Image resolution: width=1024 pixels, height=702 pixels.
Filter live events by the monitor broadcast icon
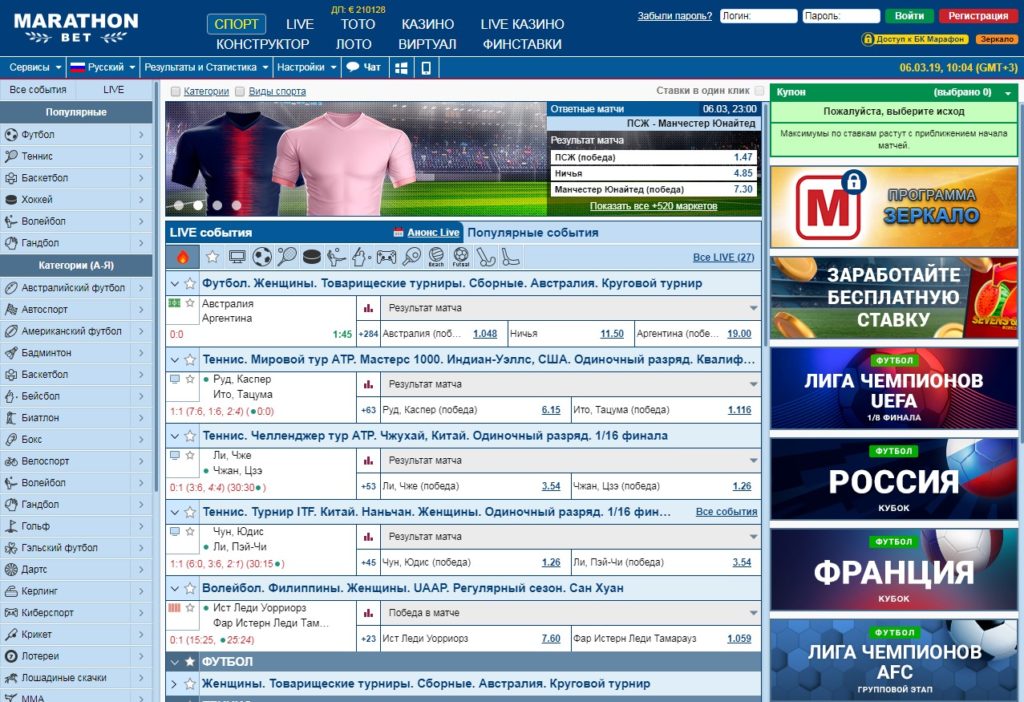[x=237, y=257]
